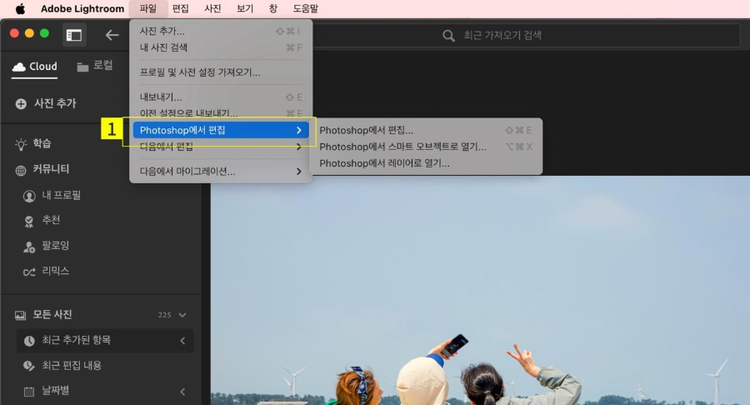Choose 사진 추가... menu item
The height and width of the screenshot is (405, 750).
pyautogui.click(x=221, y=31)
